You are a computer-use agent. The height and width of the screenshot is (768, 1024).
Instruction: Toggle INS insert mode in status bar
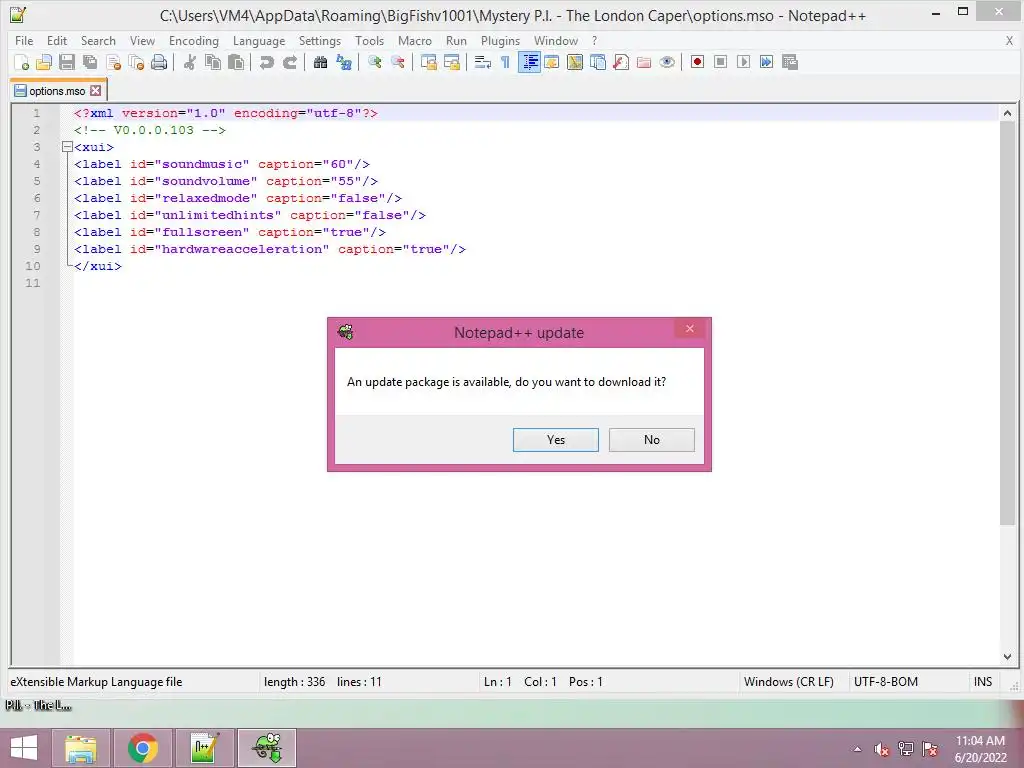983,682
